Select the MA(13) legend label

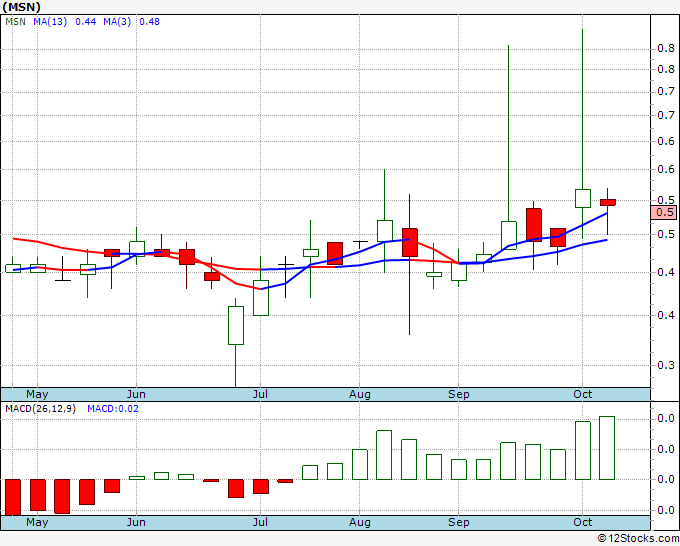pyautogui.click(x=50, y=22)
